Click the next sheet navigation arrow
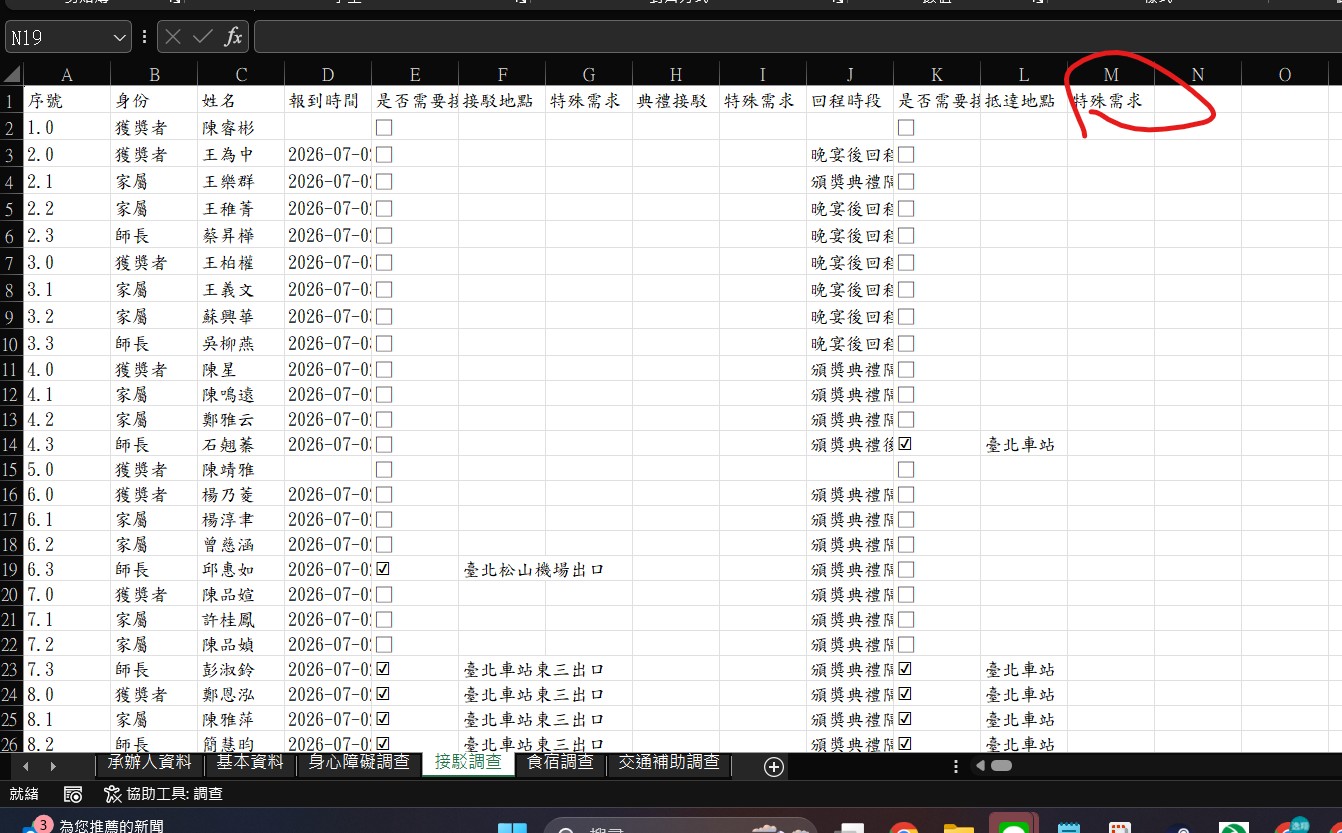Viewport: 1342px width, 833px height. (x=53, y=766)
